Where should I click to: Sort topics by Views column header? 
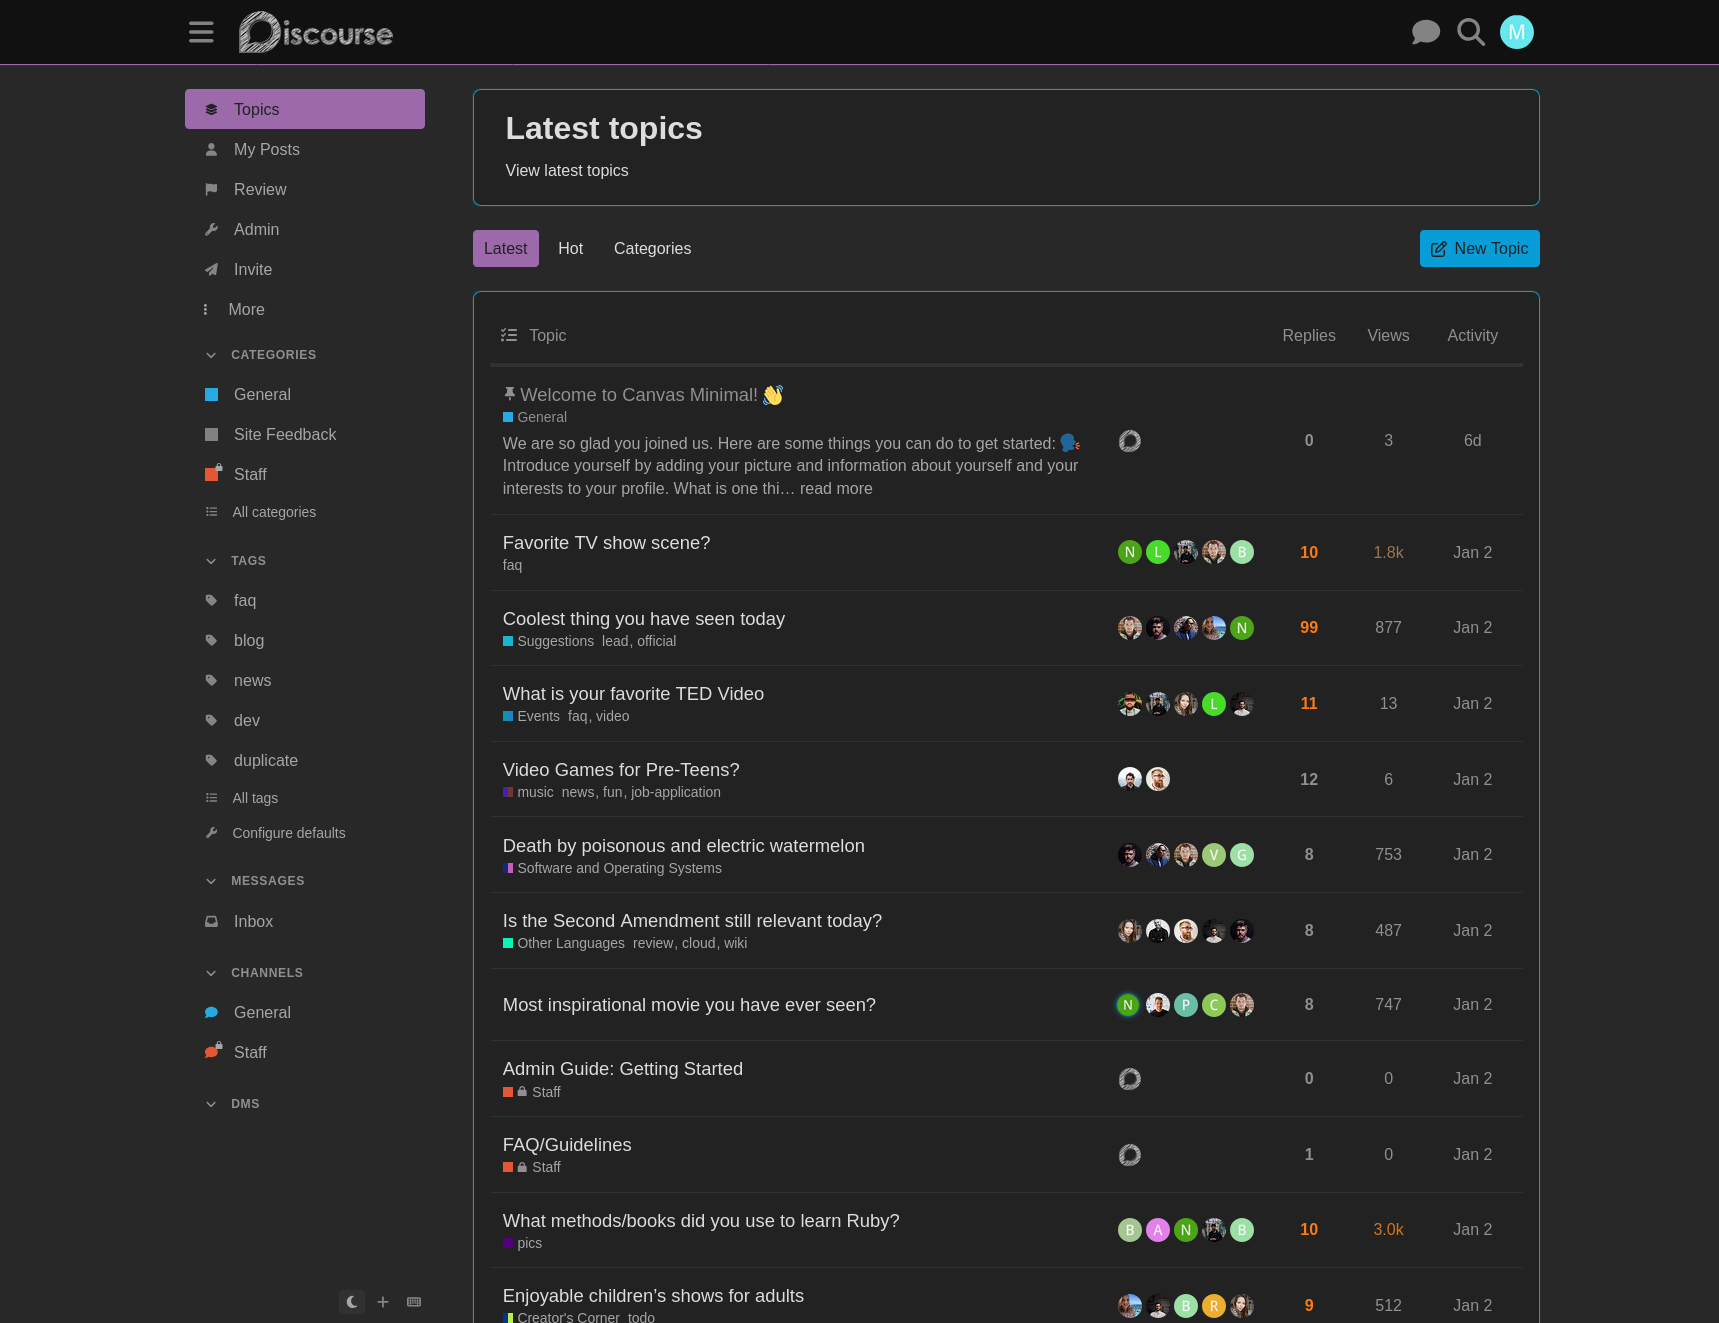click(x=1388, y=336)
